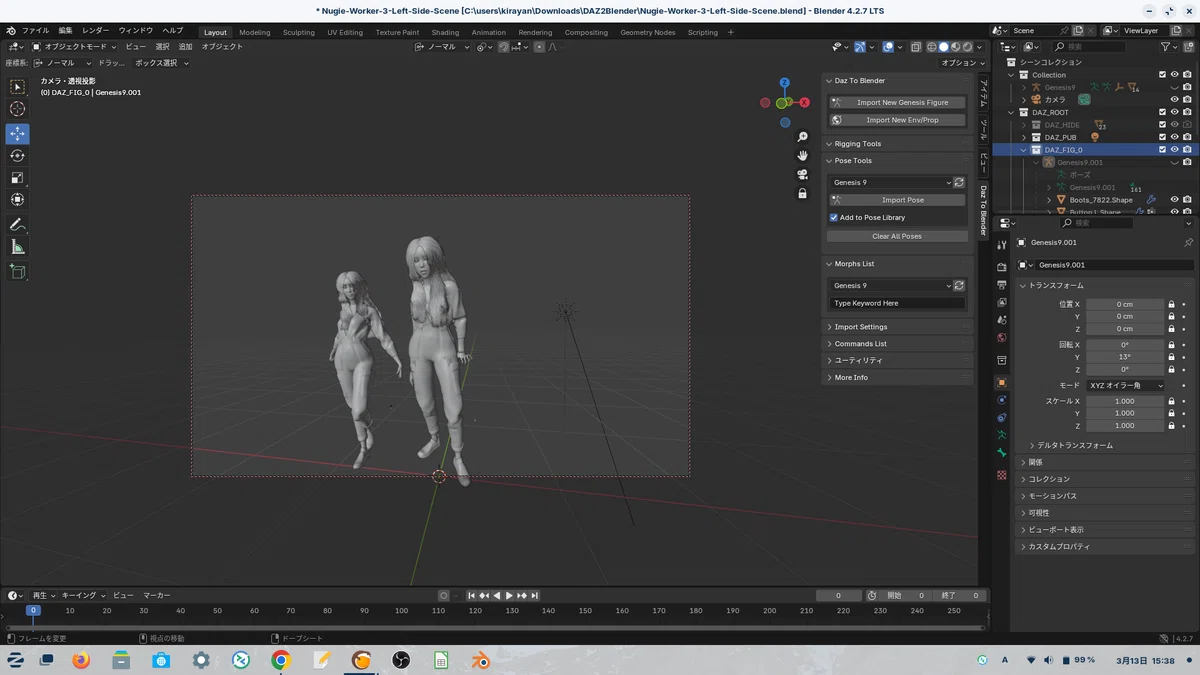Select the Add Cube tool
Screen dimensions: 1200x675
tap(17, 271)
